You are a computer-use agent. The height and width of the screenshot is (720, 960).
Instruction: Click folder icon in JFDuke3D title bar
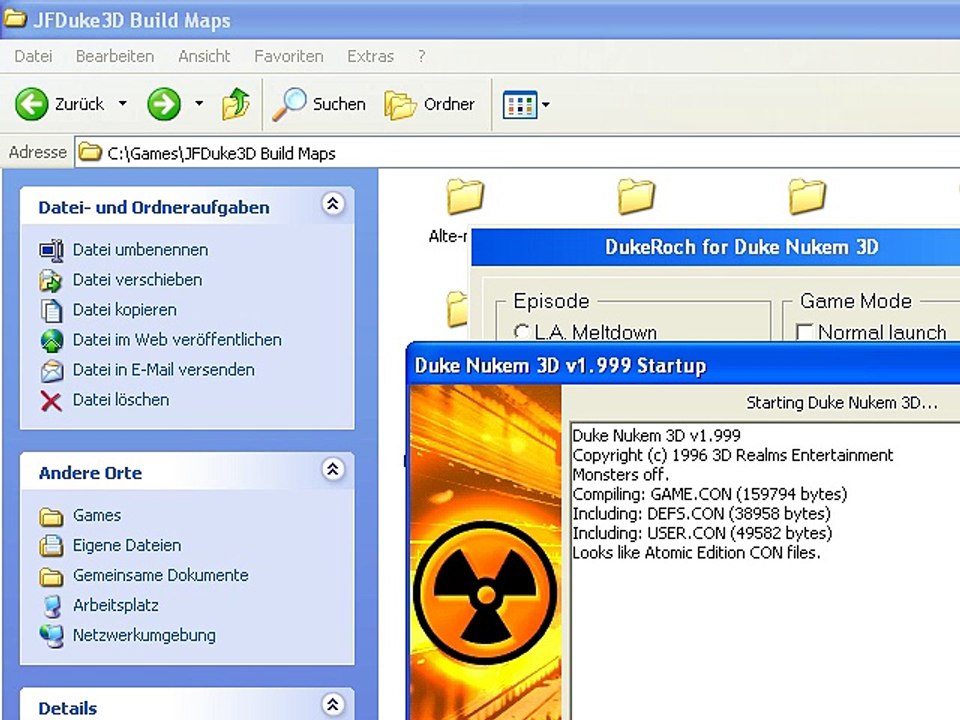pyautogui.click(x=15, y=20)
